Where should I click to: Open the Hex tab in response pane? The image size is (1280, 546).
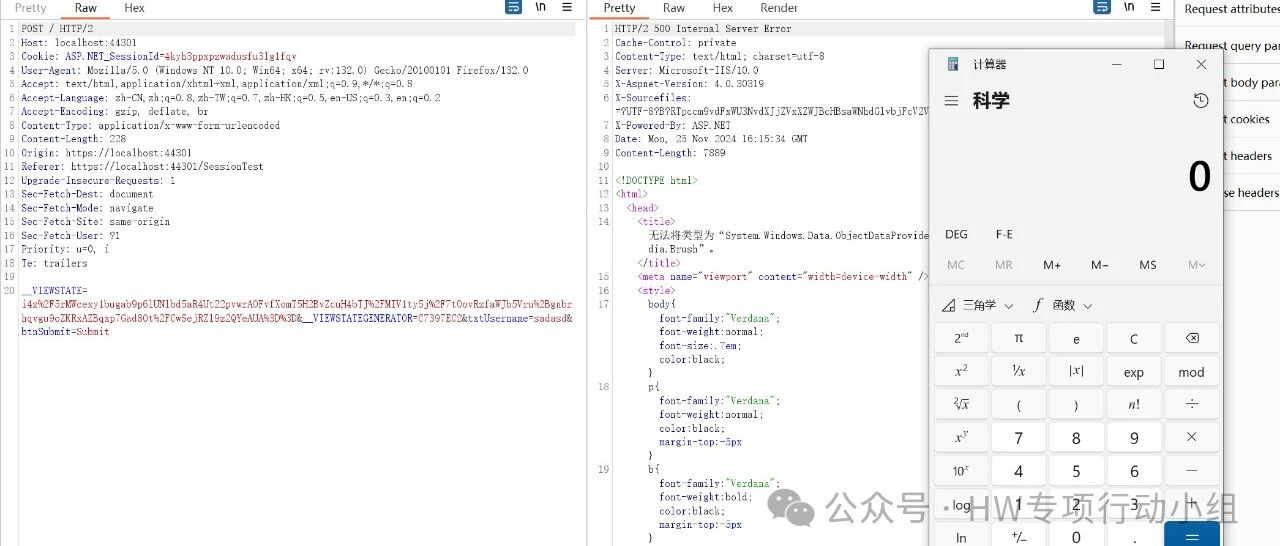pyautogui.click(x=723, y=7)
